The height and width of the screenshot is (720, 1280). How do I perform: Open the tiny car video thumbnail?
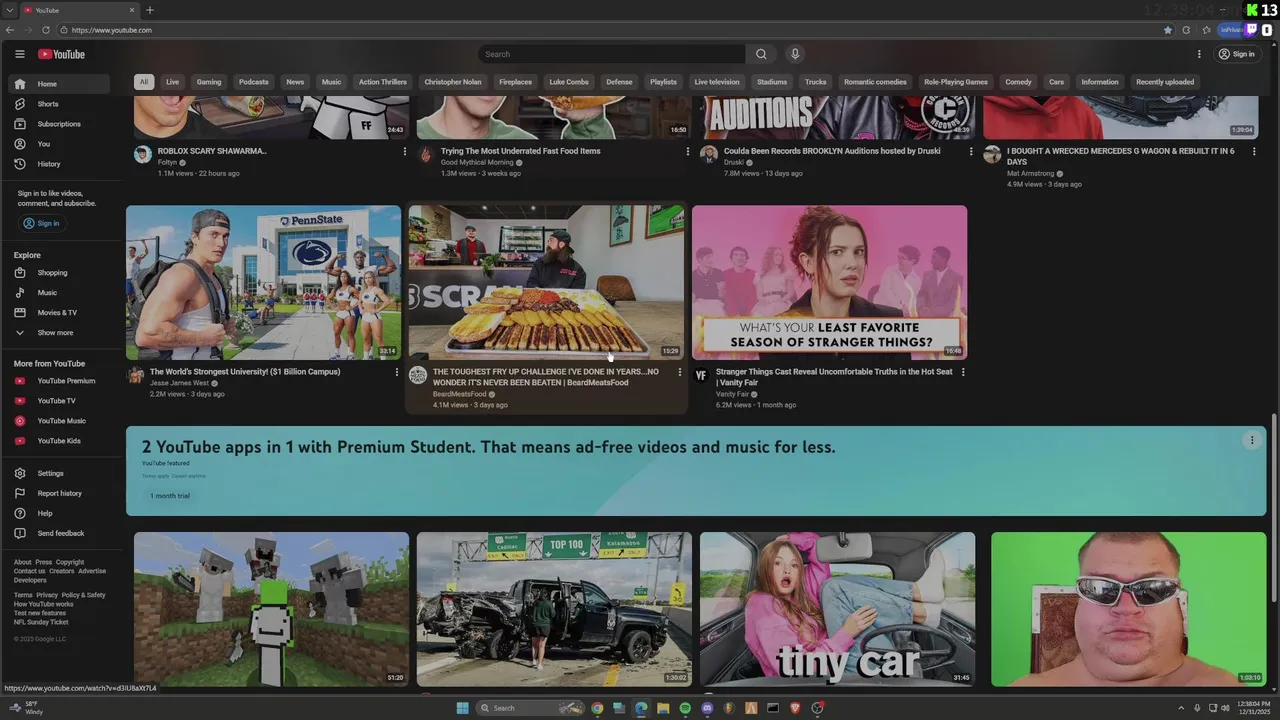837,608
